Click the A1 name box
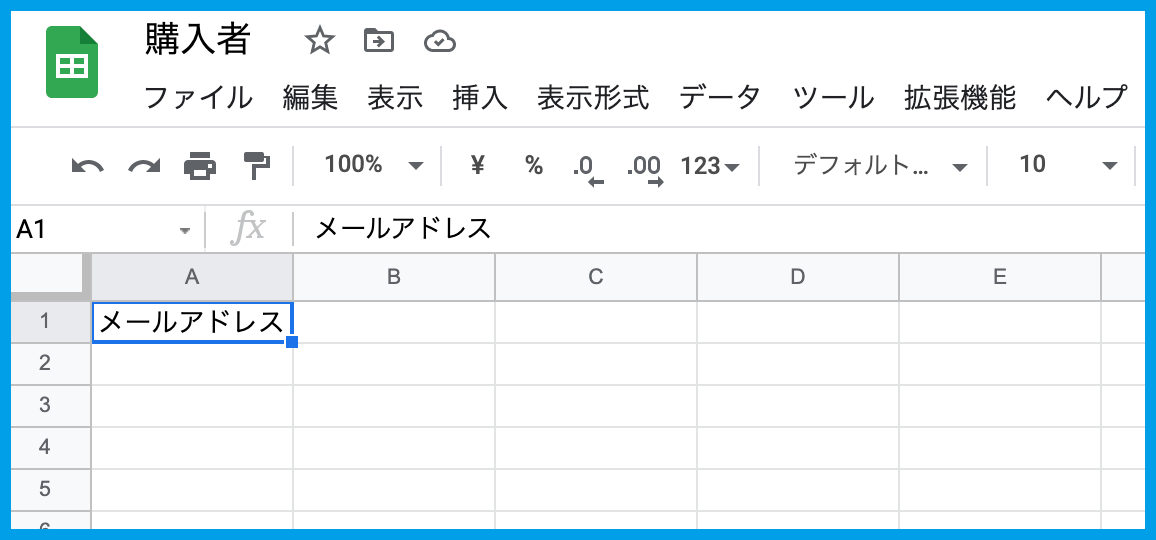Image resolution: width=1156 pixels, height=540 pixels. 100,230
